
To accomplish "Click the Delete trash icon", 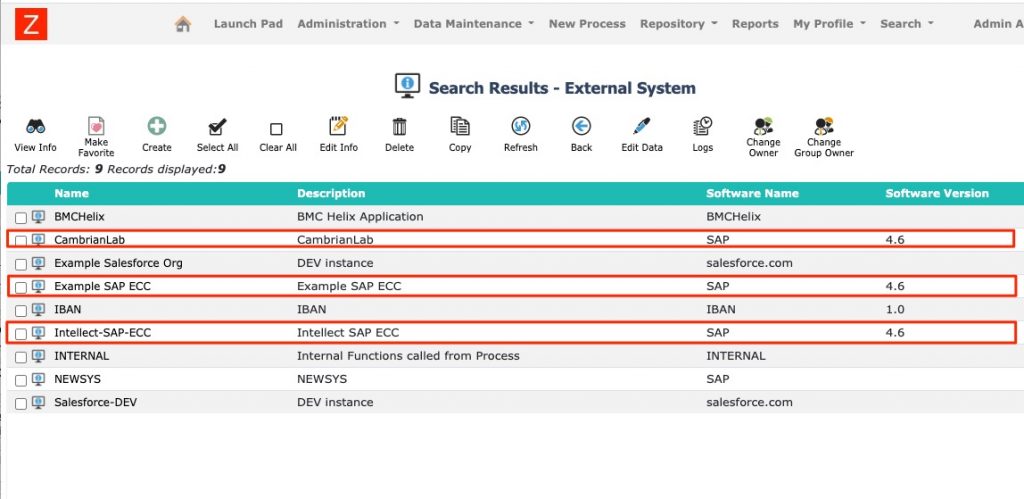I will coord(399,126).
